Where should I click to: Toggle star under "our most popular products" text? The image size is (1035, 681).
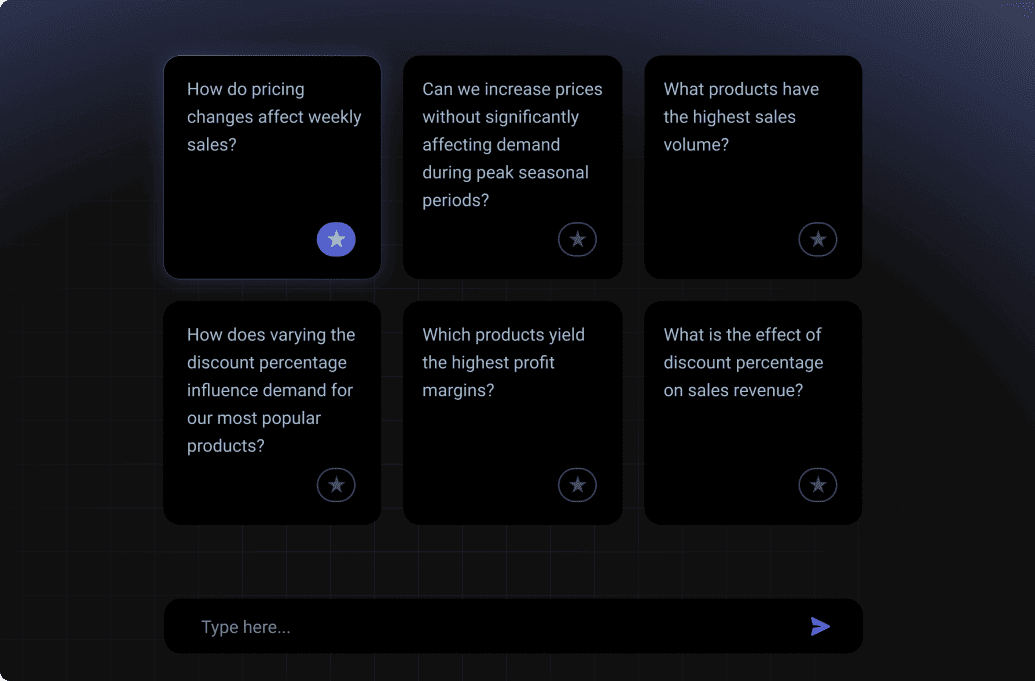tap(336, 485)
